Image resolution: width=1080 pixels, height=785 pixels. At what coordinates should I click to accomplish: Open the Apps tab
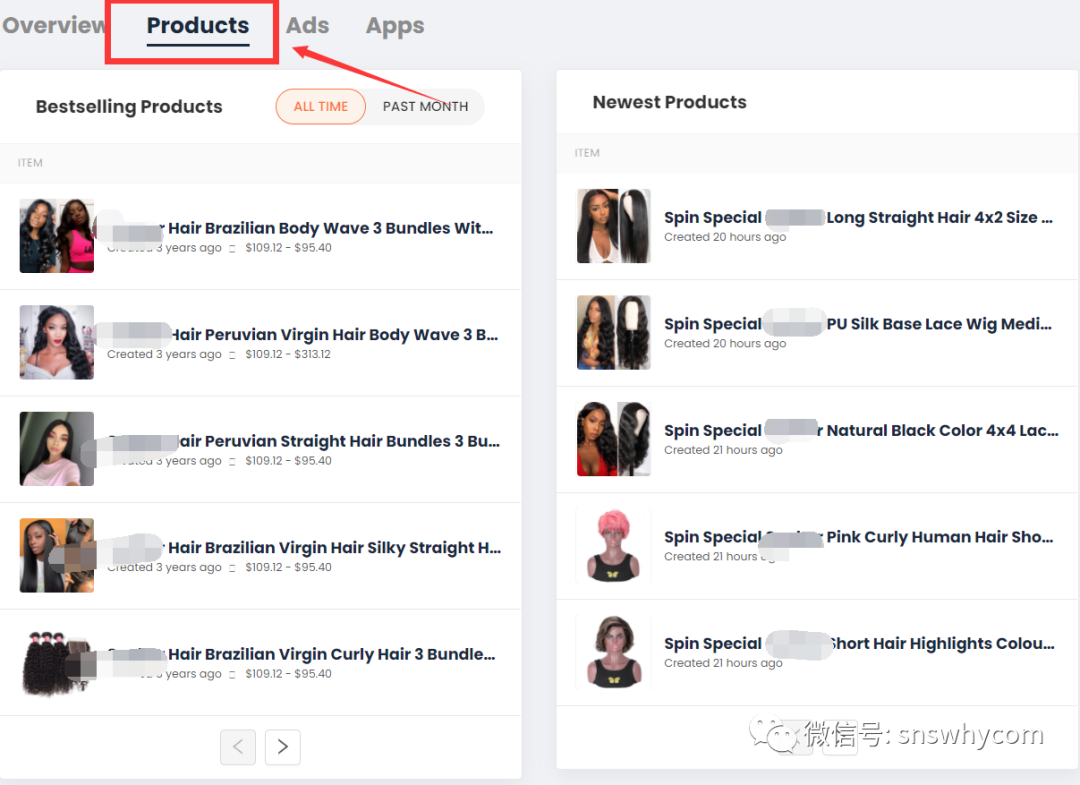tap(394, 26)
